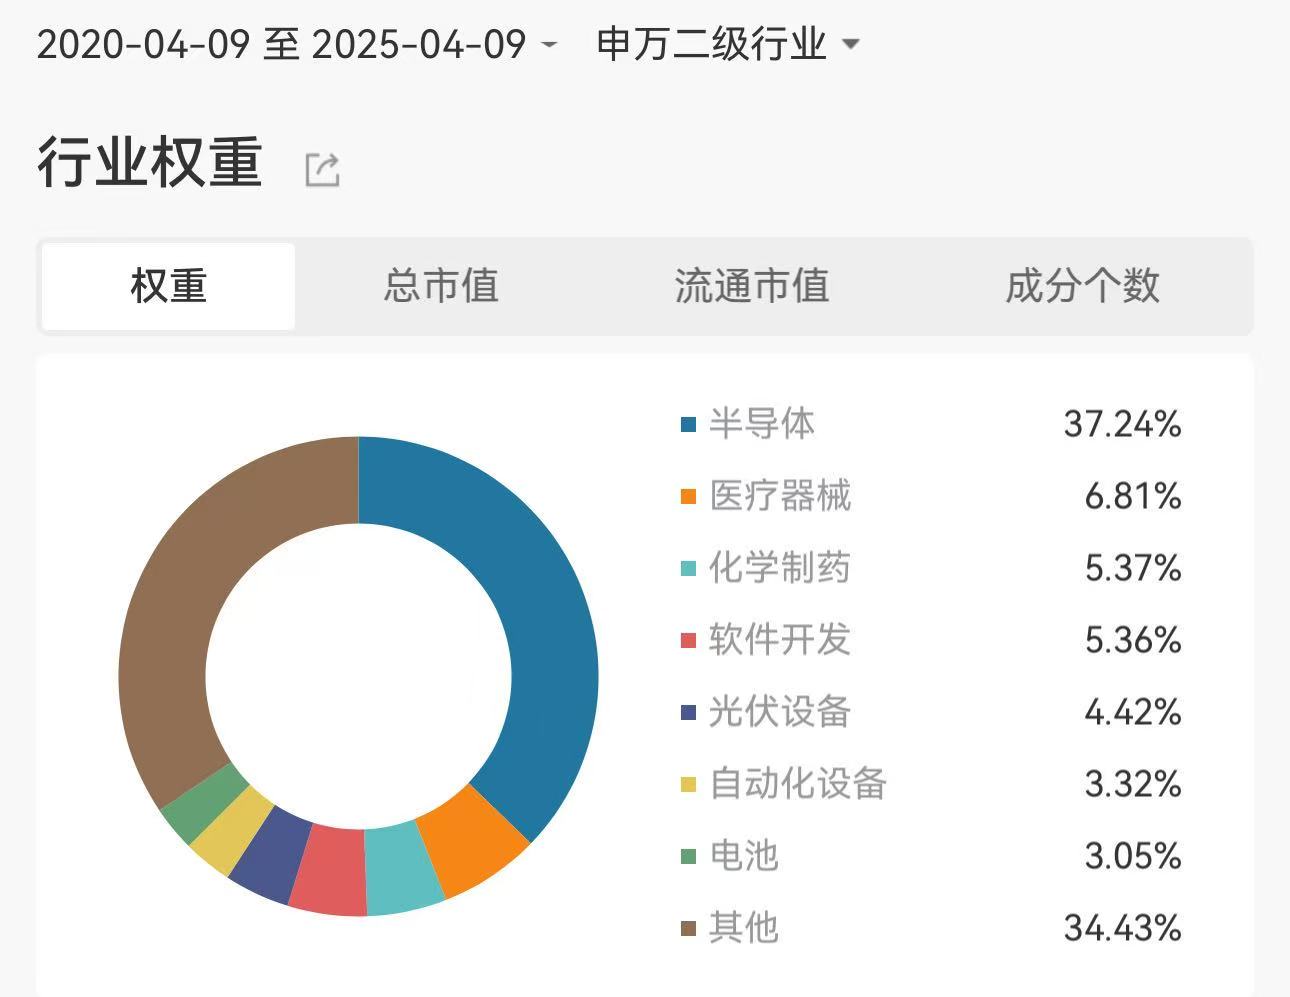Switch to the 总市值 tab

(x=441, y=286)
